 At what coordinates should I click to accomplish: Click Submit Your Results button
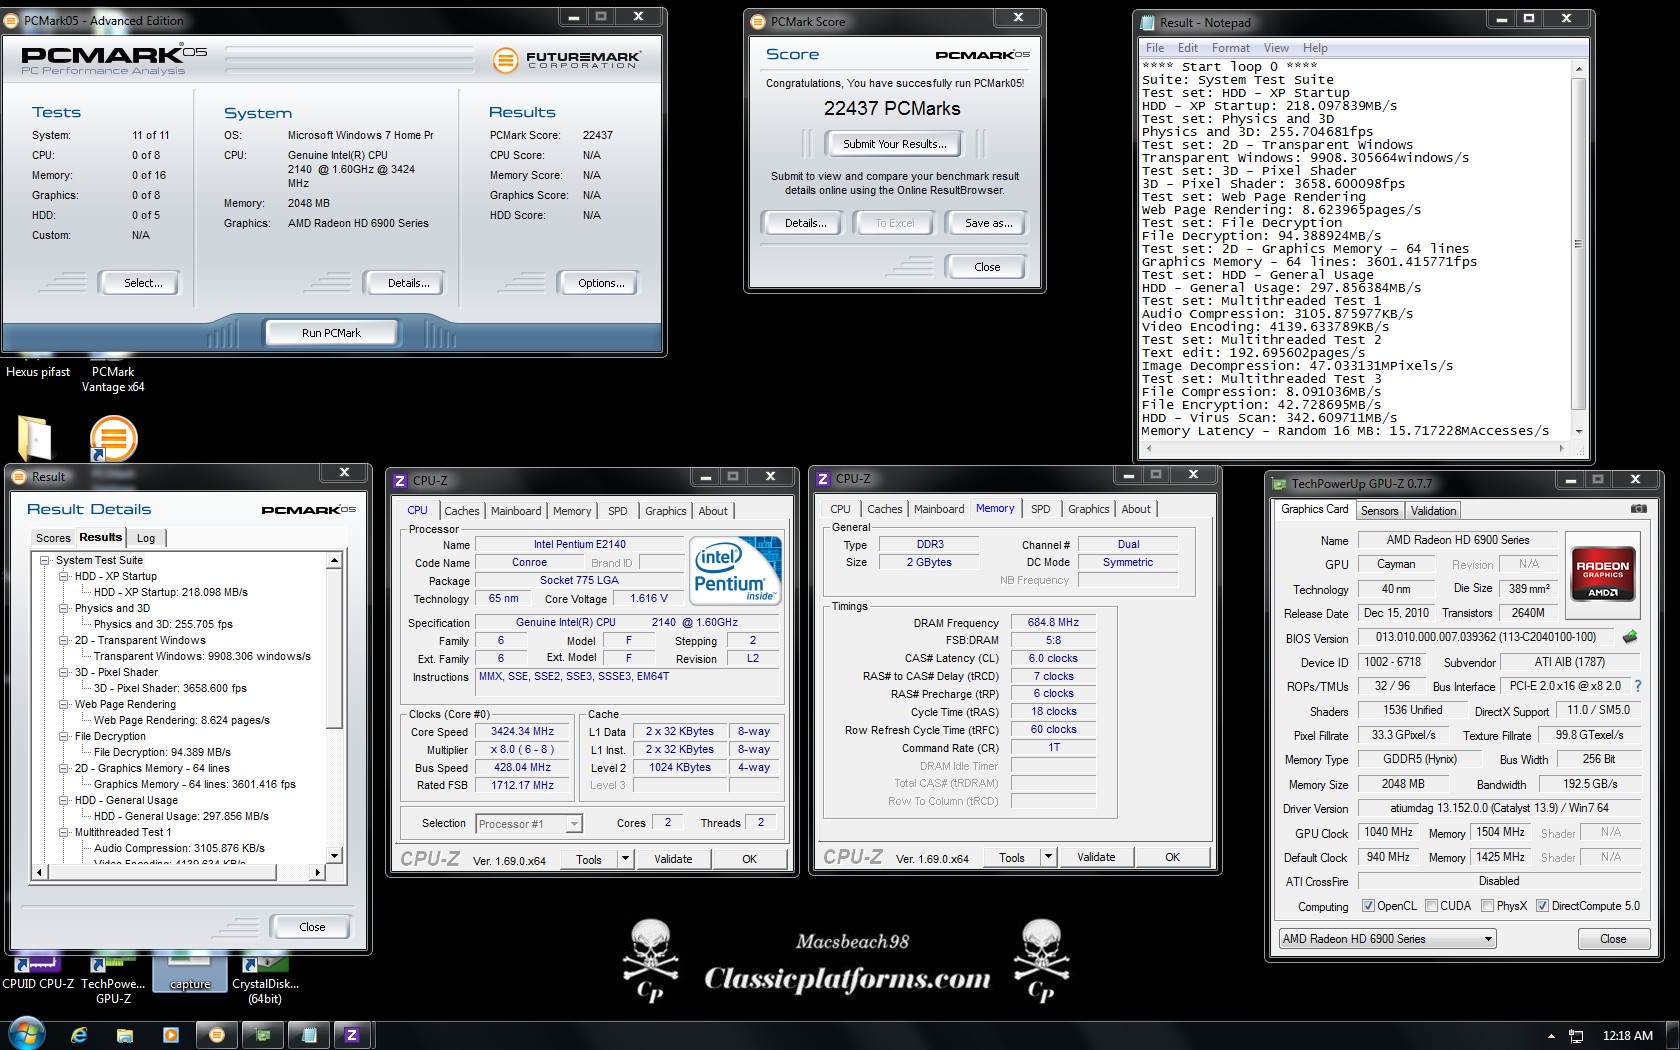pos(893,144)
